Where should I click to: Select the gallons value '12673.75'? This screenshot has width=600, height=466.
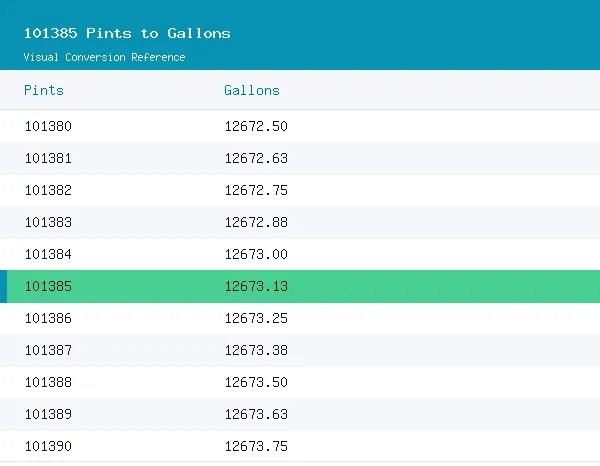[256, 446]
